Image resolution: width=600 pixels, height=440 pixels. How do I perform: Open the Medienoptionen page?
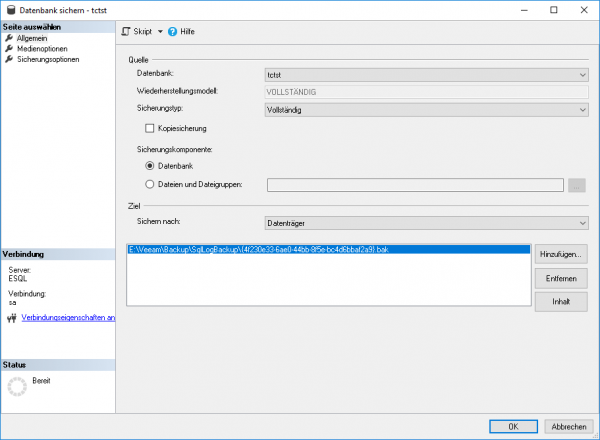click(x=44, y=48)
